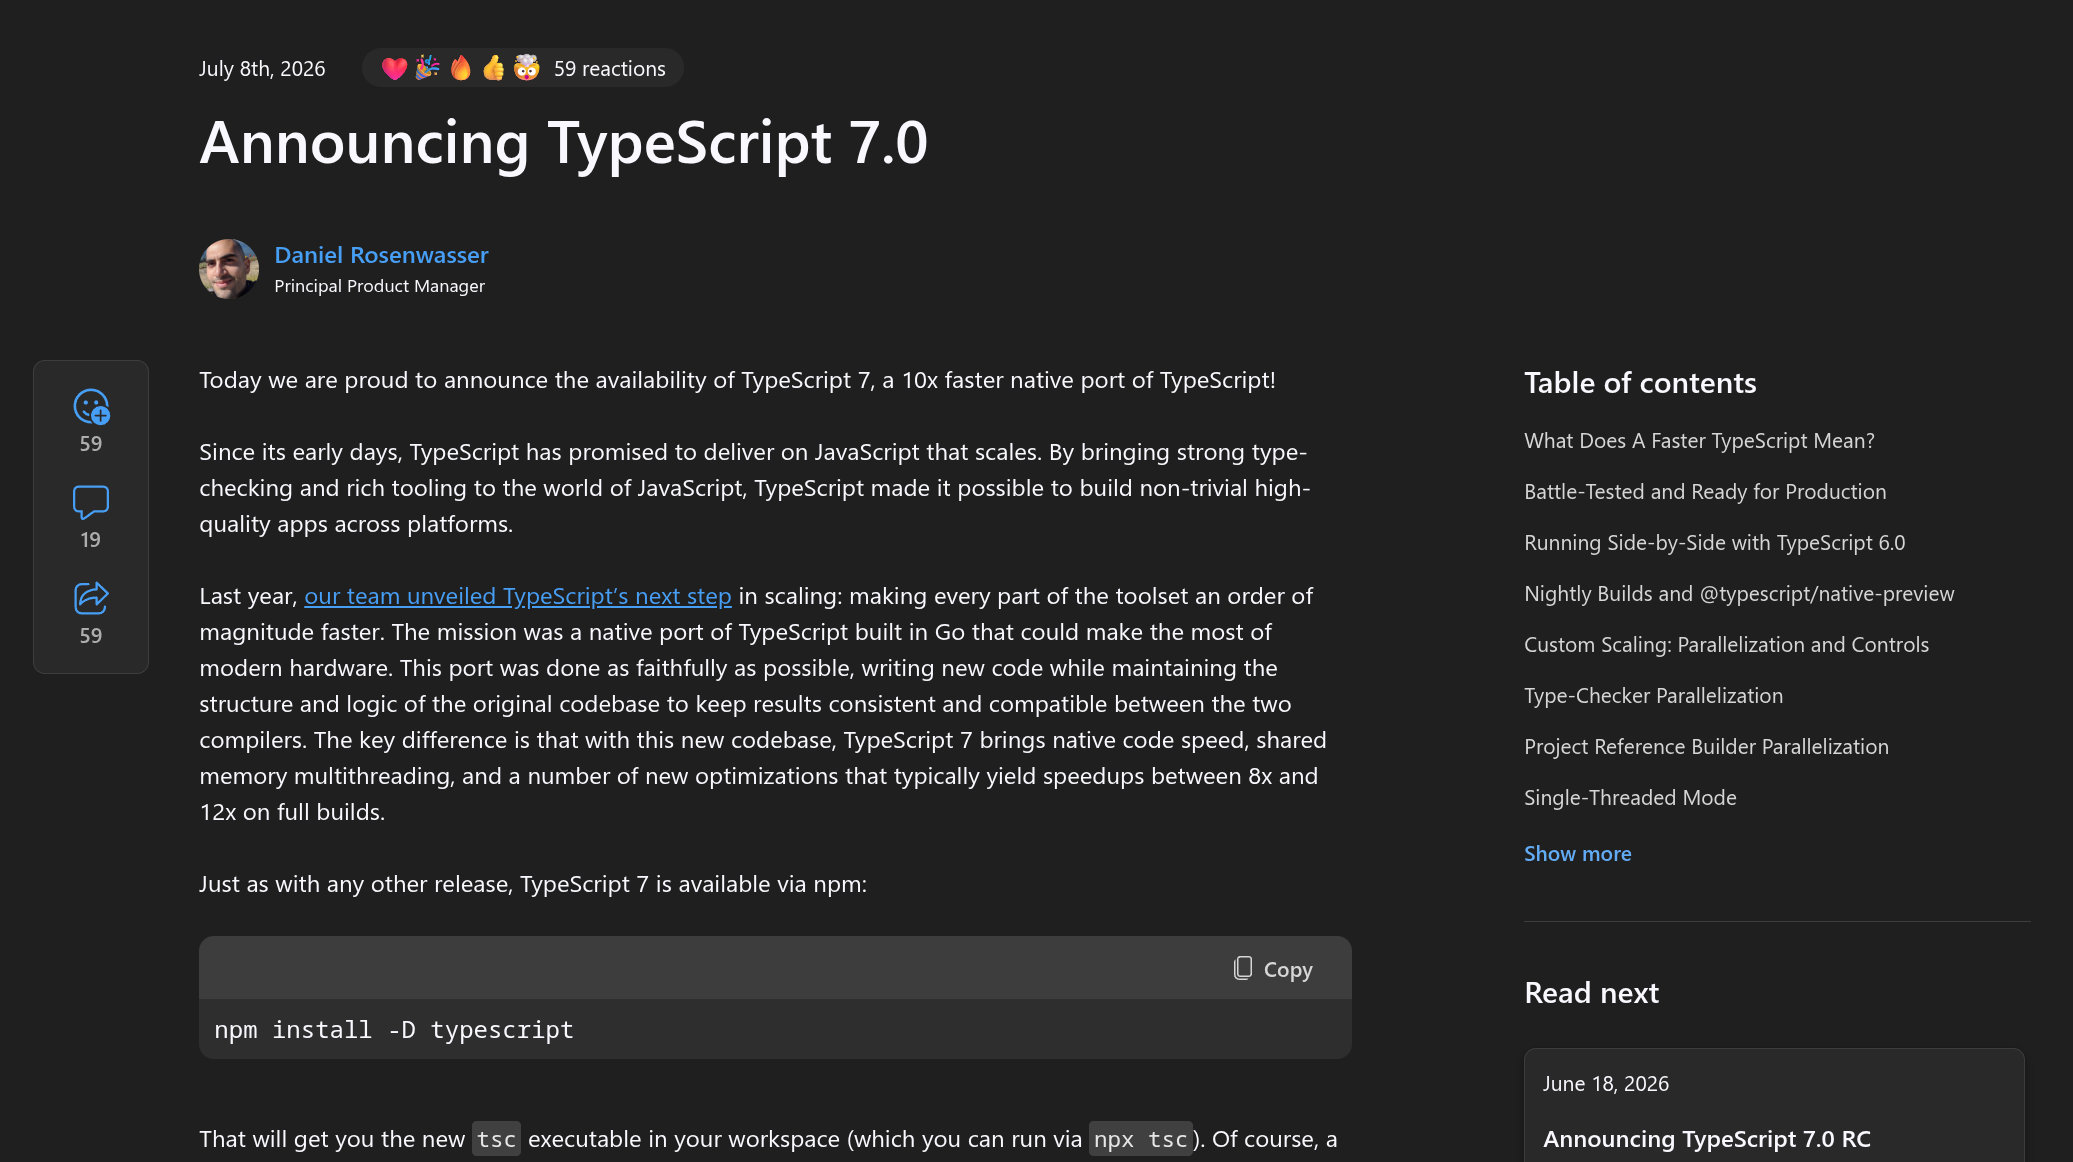Navigate to Running Side-by-Side with TypeScript 6.0
Image resolution: width=2073 pixels, height=1162 pixels.
(x=1714, y=543)
